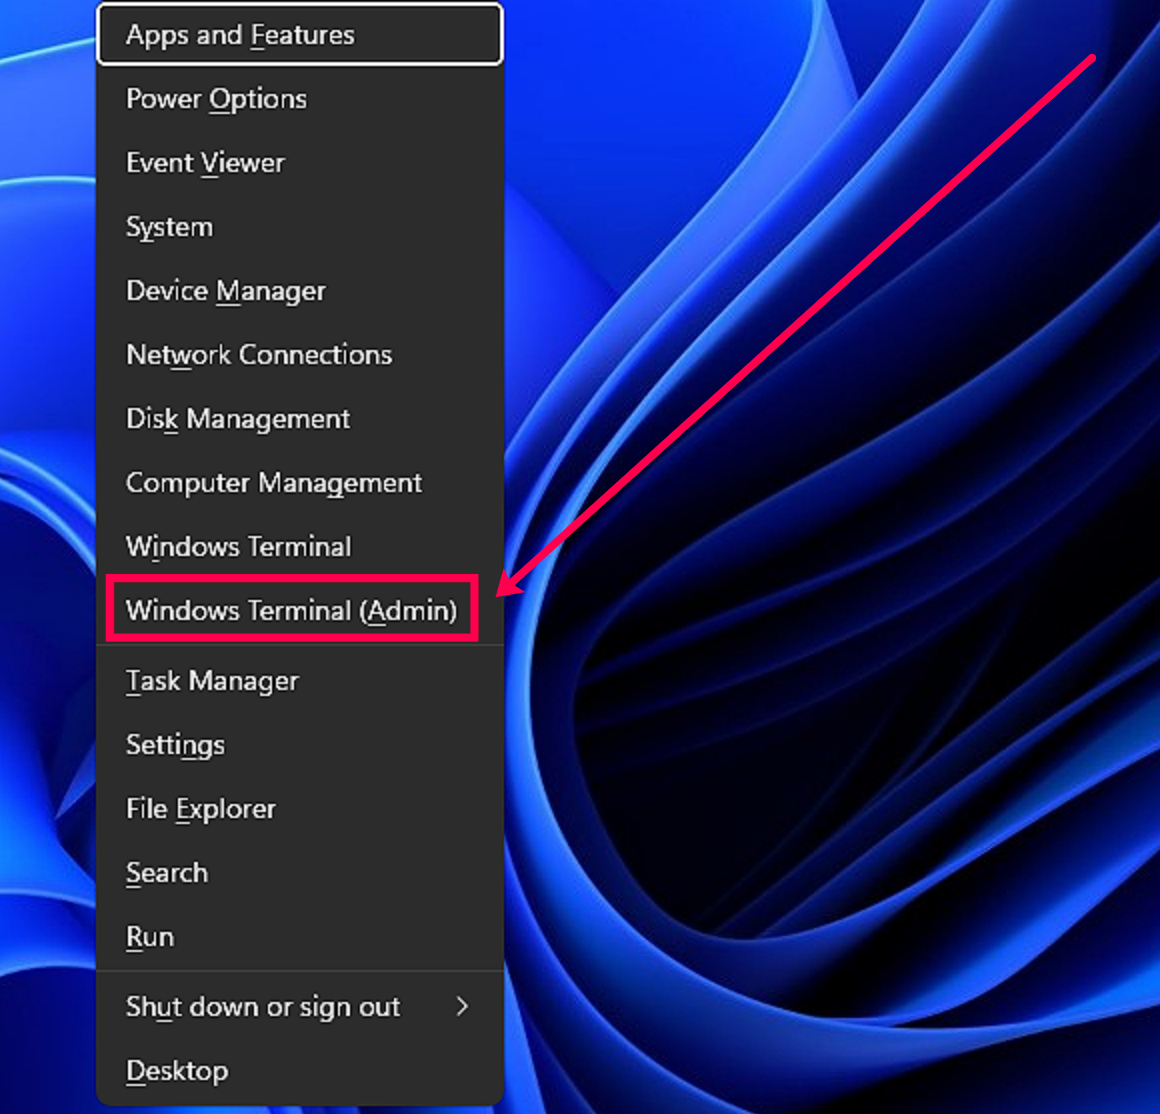The height and width of the screenshot is (1114, 1160).
Task: Launch Task Manager
Action: [211, 681]
